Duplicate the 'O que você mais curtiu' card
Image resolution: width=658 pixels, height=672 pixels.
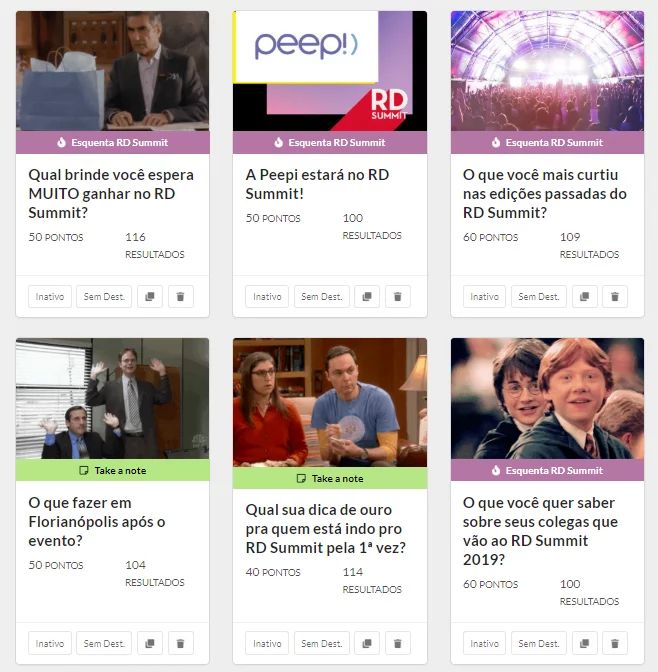coord(584,297)
